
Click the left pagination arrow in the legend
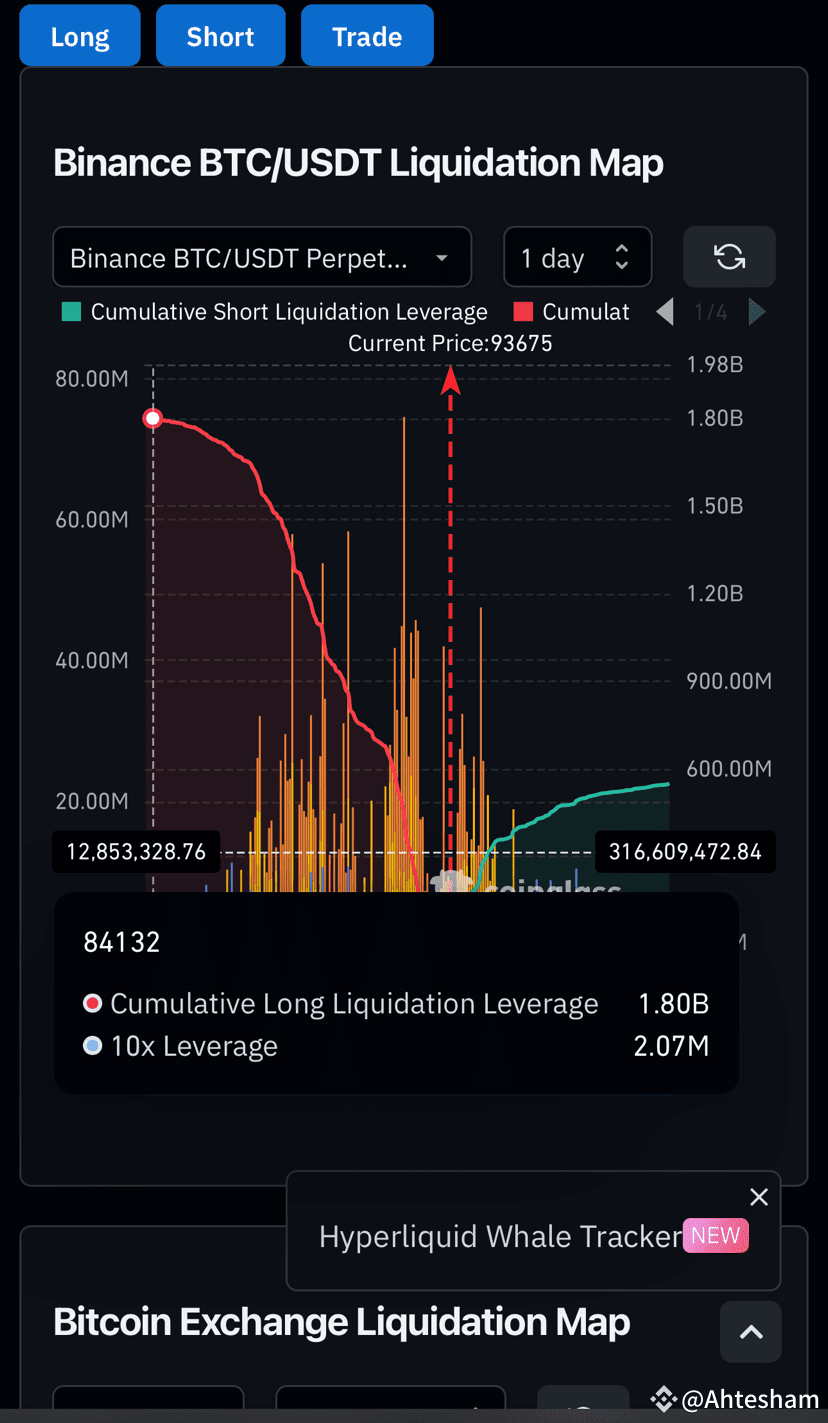[664, 312]
